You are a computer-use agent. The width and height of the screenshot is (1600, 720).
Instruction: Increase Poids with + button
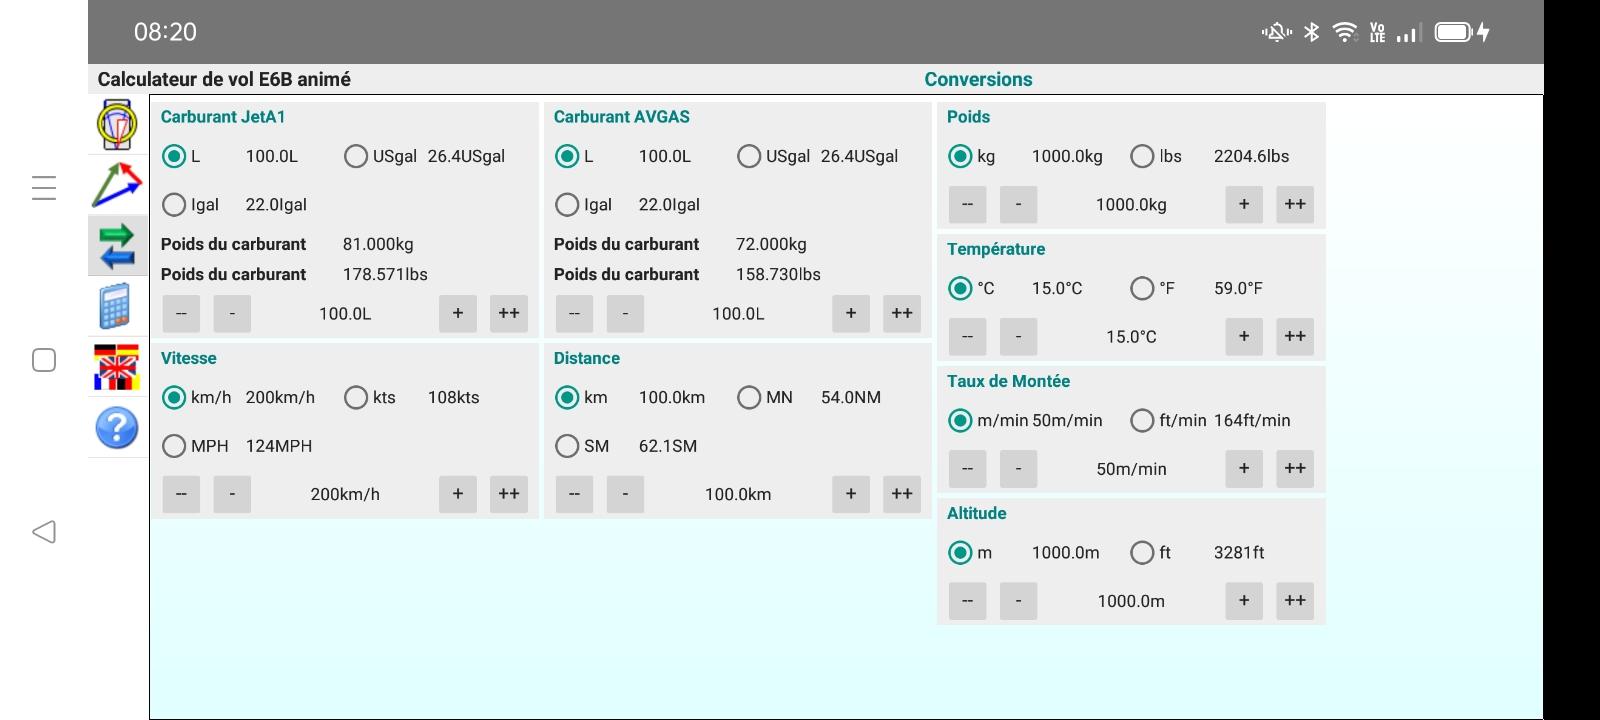point(1244,204)
